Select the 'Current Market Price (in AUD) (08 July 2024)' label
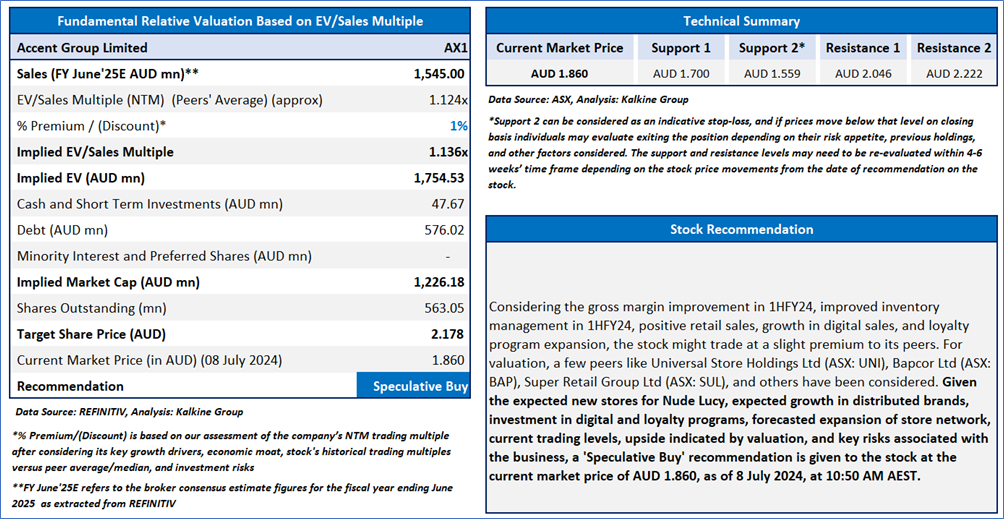 coord(149,360)
